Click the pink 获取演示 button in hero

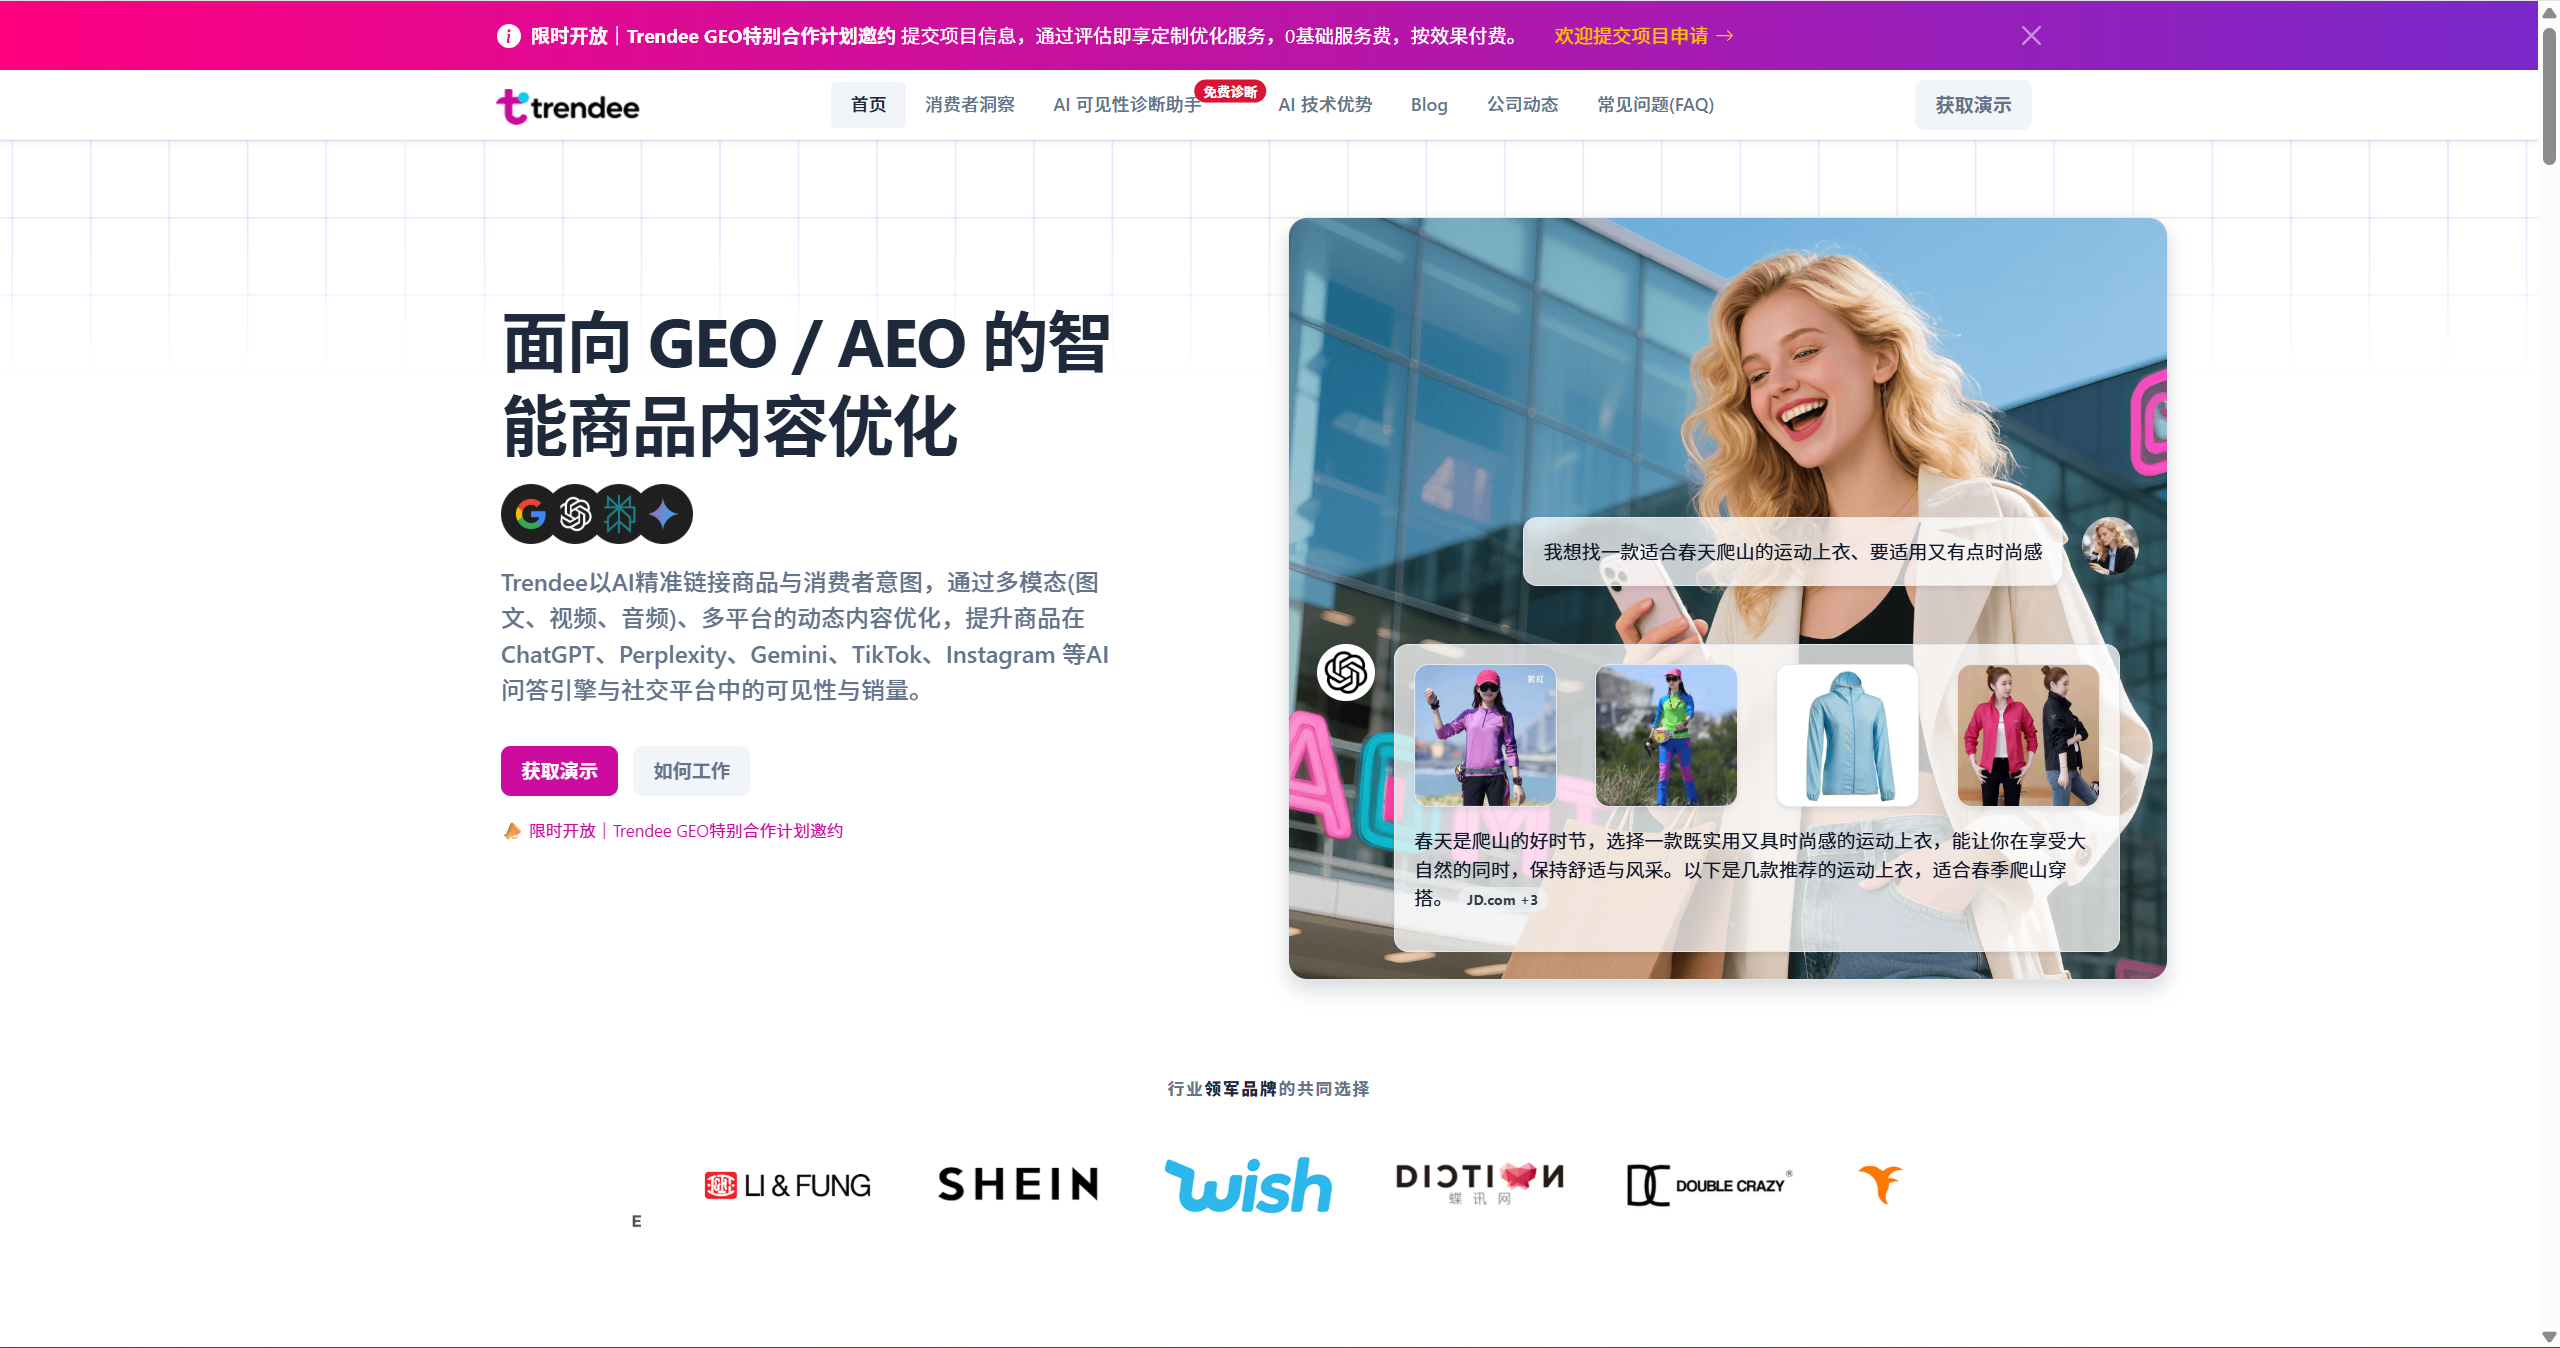pyautogui.click(x=559, y=771)
